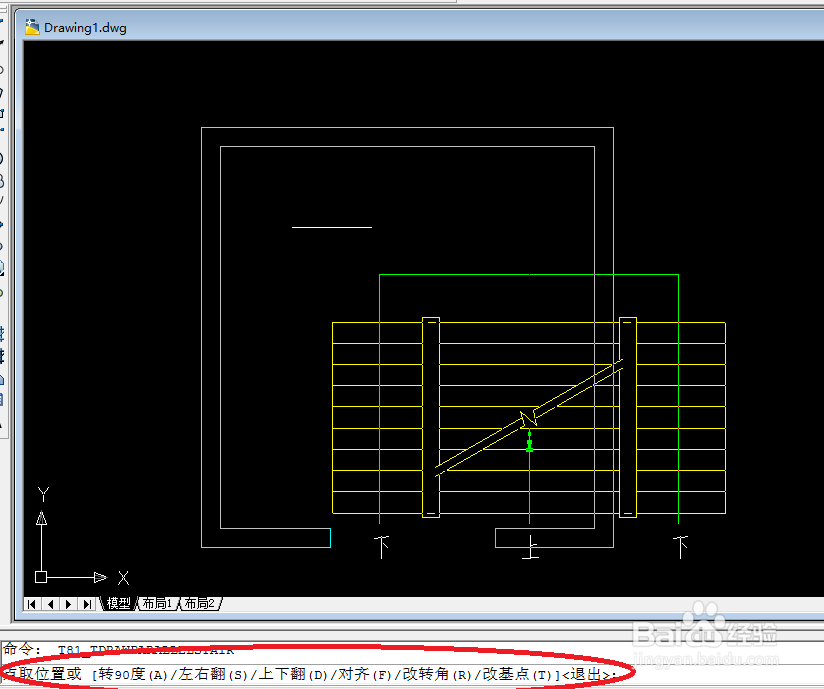This screenshot has width=824, height=689.
Task: Click the 左右翻(S) command option
Action: tap(213, 674)
